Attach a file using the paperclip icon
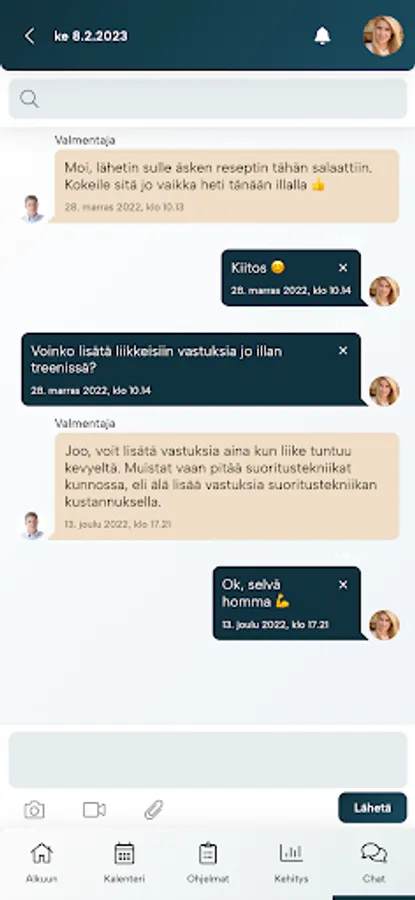The height and width of the screenshot is (900, 415). (x=154, y=810)
